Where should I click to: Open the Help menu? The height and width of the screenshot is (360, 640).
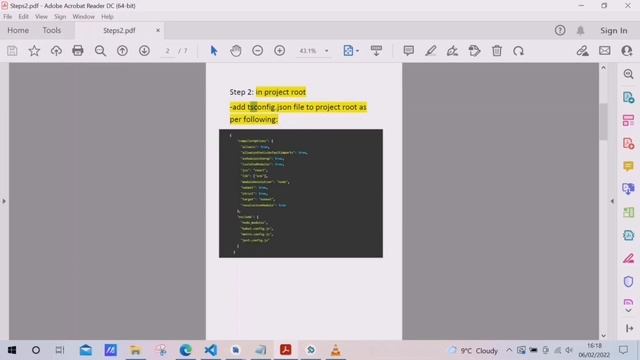107,17
